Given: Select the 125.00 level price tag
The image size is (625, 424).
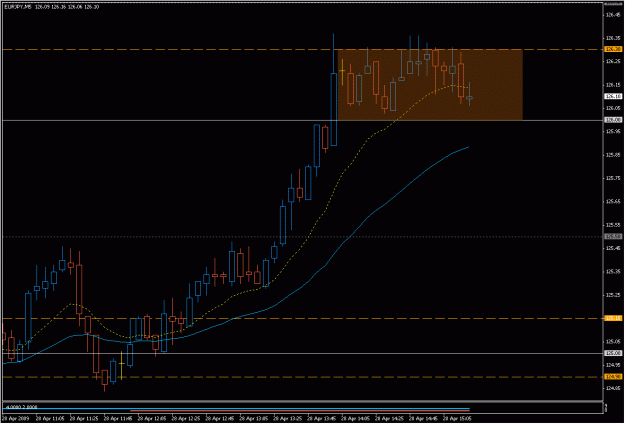Looking at the screenshot, I should pyautogui.click(x=614, y=353).
